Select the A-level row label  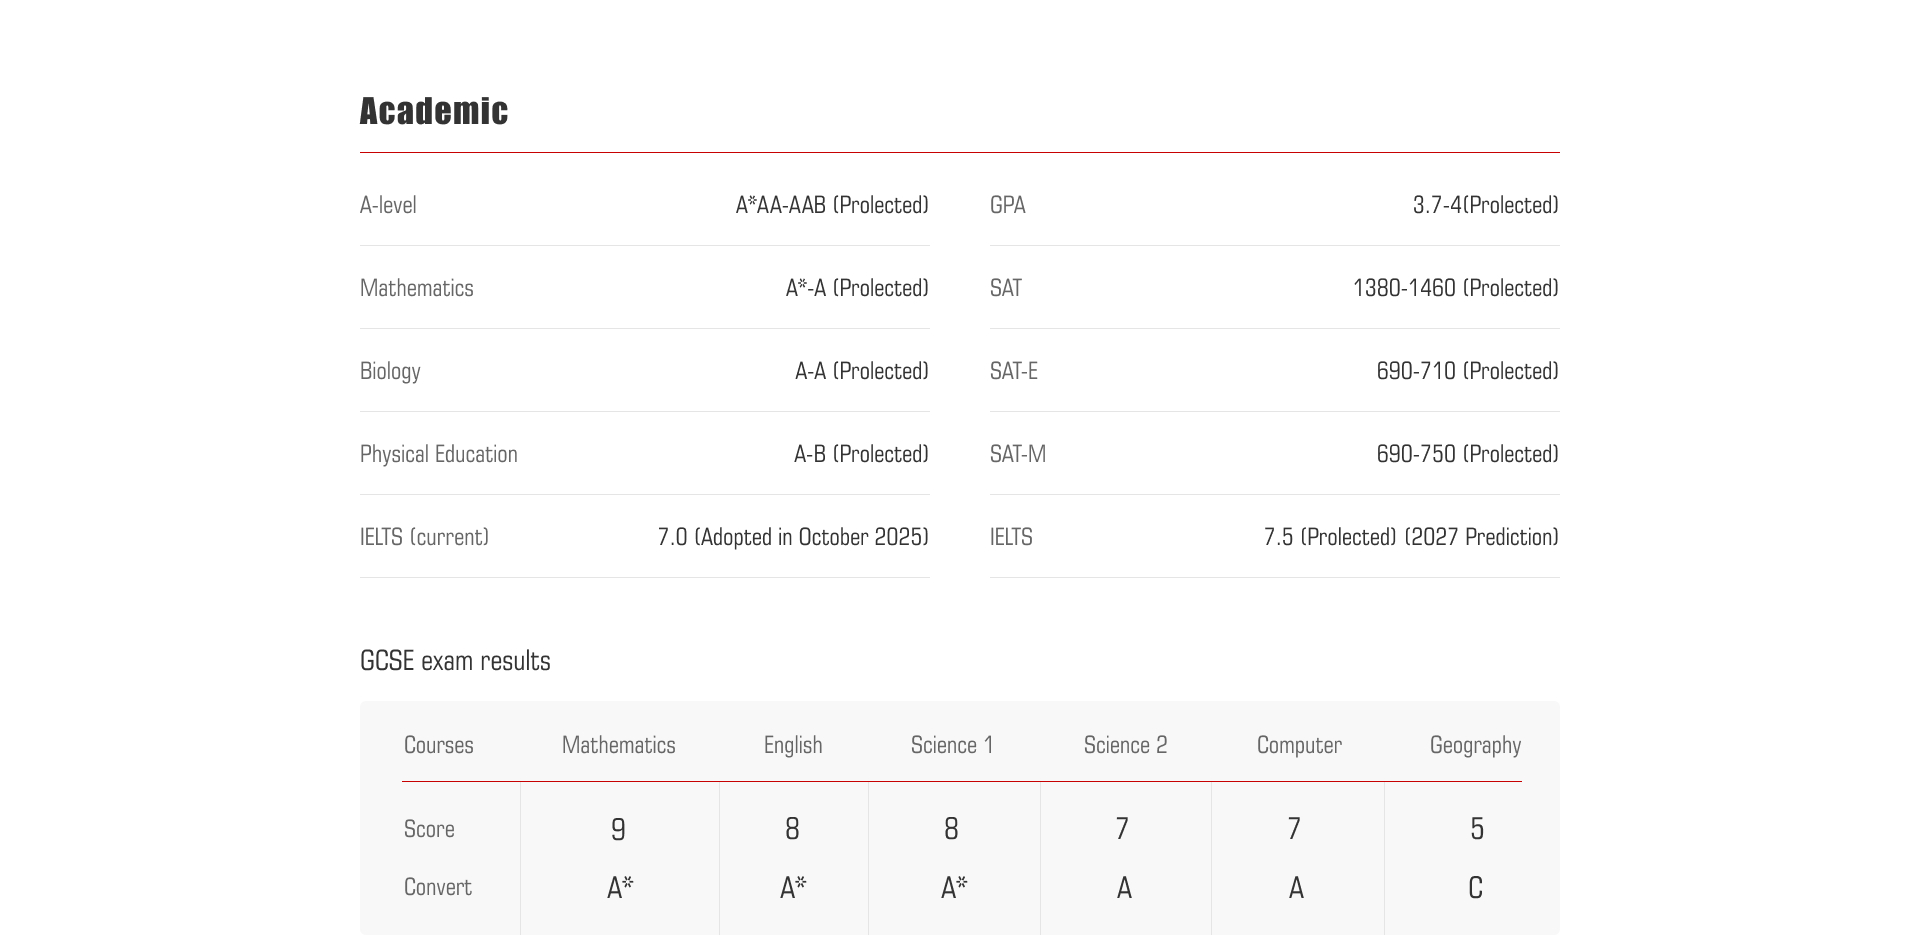388,206
